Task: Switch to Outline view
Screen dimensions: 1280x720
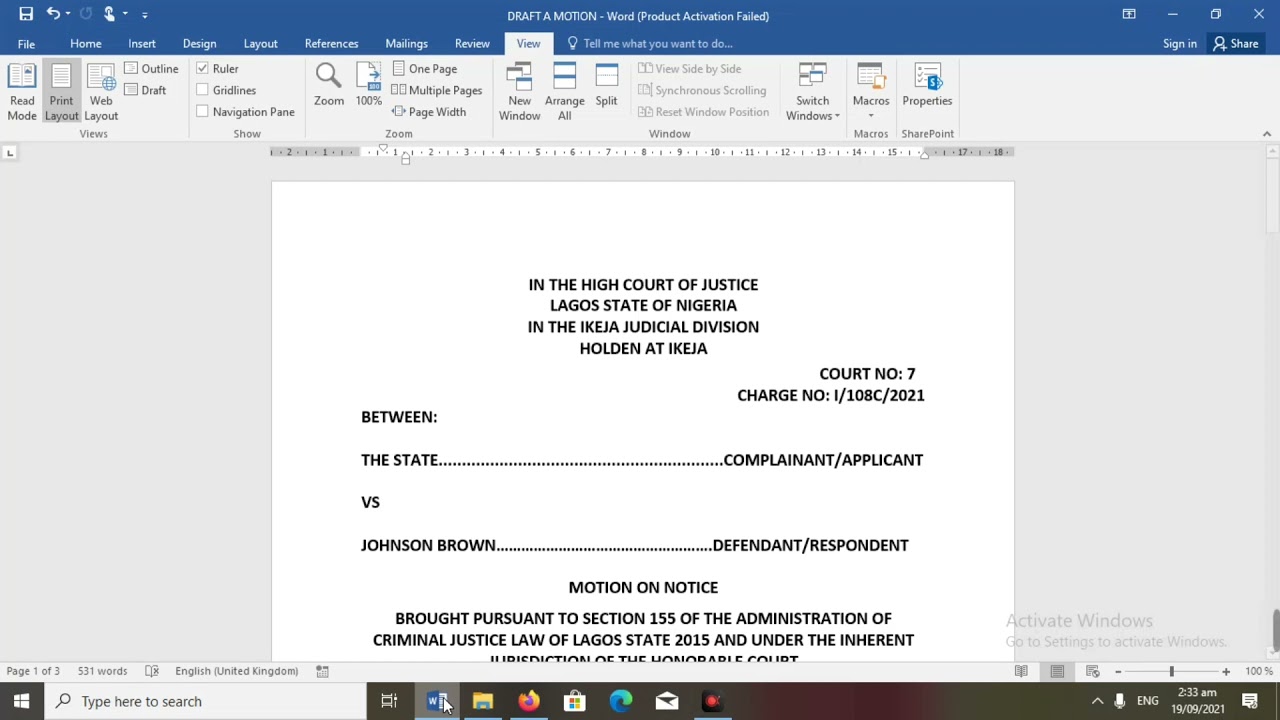Action: 152,69
